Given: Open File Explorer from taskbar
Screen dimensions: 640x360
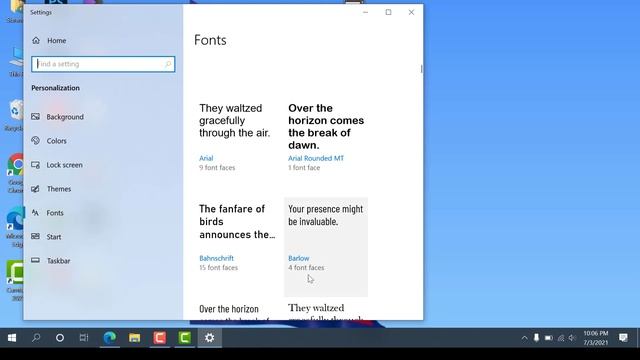Looking at the screenshot, I should [135, 338].
